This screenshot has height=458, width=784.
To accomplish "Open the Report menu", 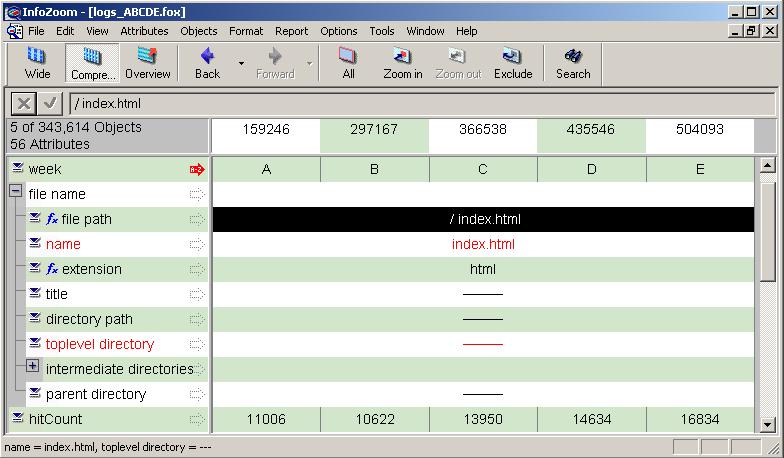I will (x=291, y=31).
